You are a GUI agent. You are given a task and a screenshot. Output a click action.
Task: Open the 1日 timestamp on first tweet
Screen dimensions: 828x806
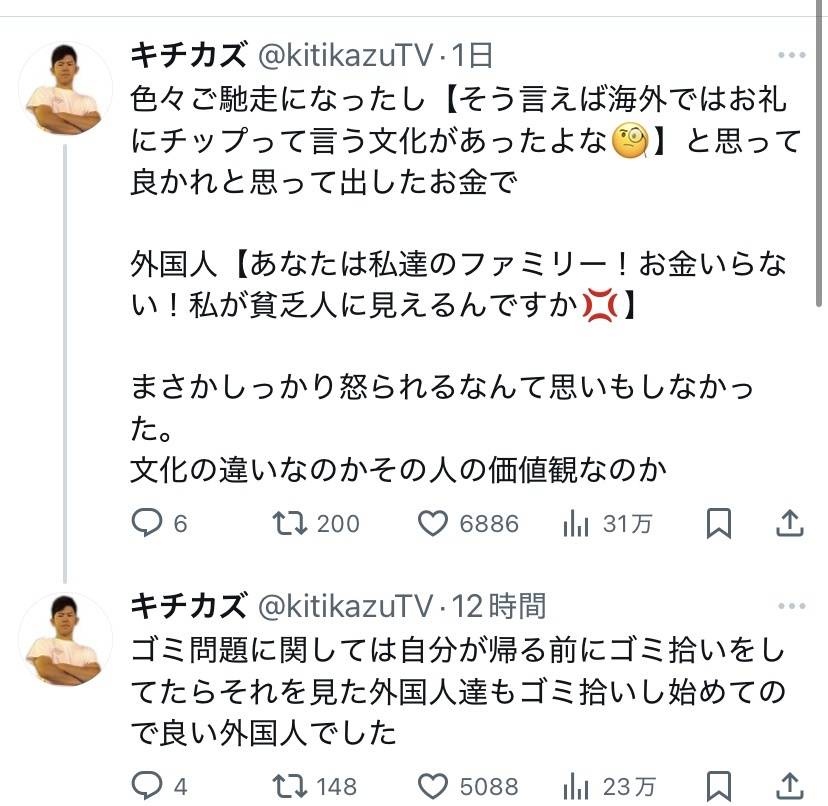tap(471, 55)
